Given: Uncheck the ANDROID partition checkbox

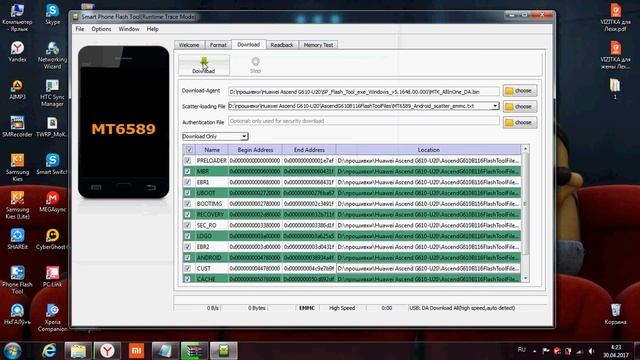Looking at the screenshot, I should coord(187,258).
